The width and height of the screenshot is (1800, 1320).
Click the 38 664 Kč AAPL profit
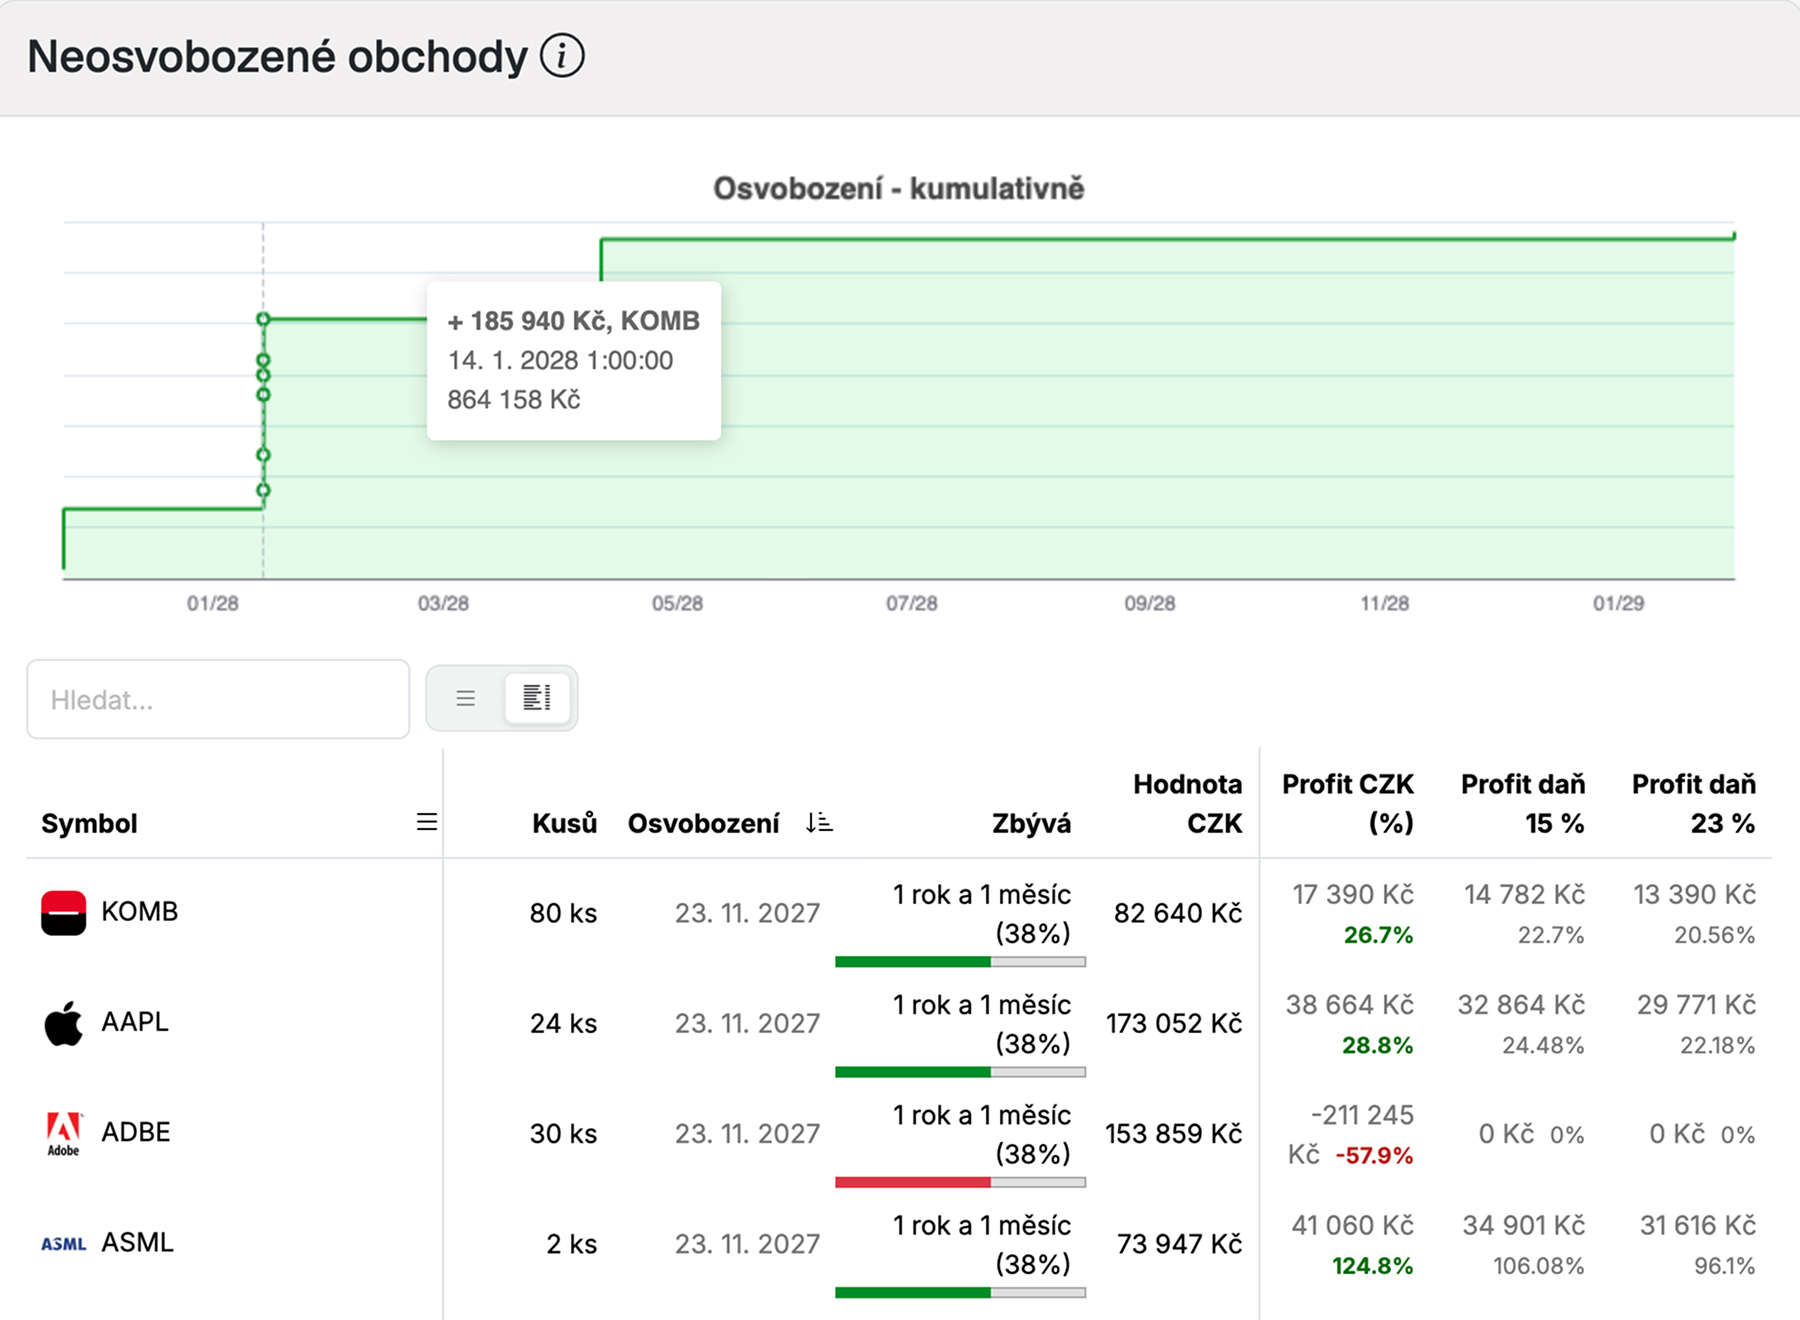tap(1350, 1004)
